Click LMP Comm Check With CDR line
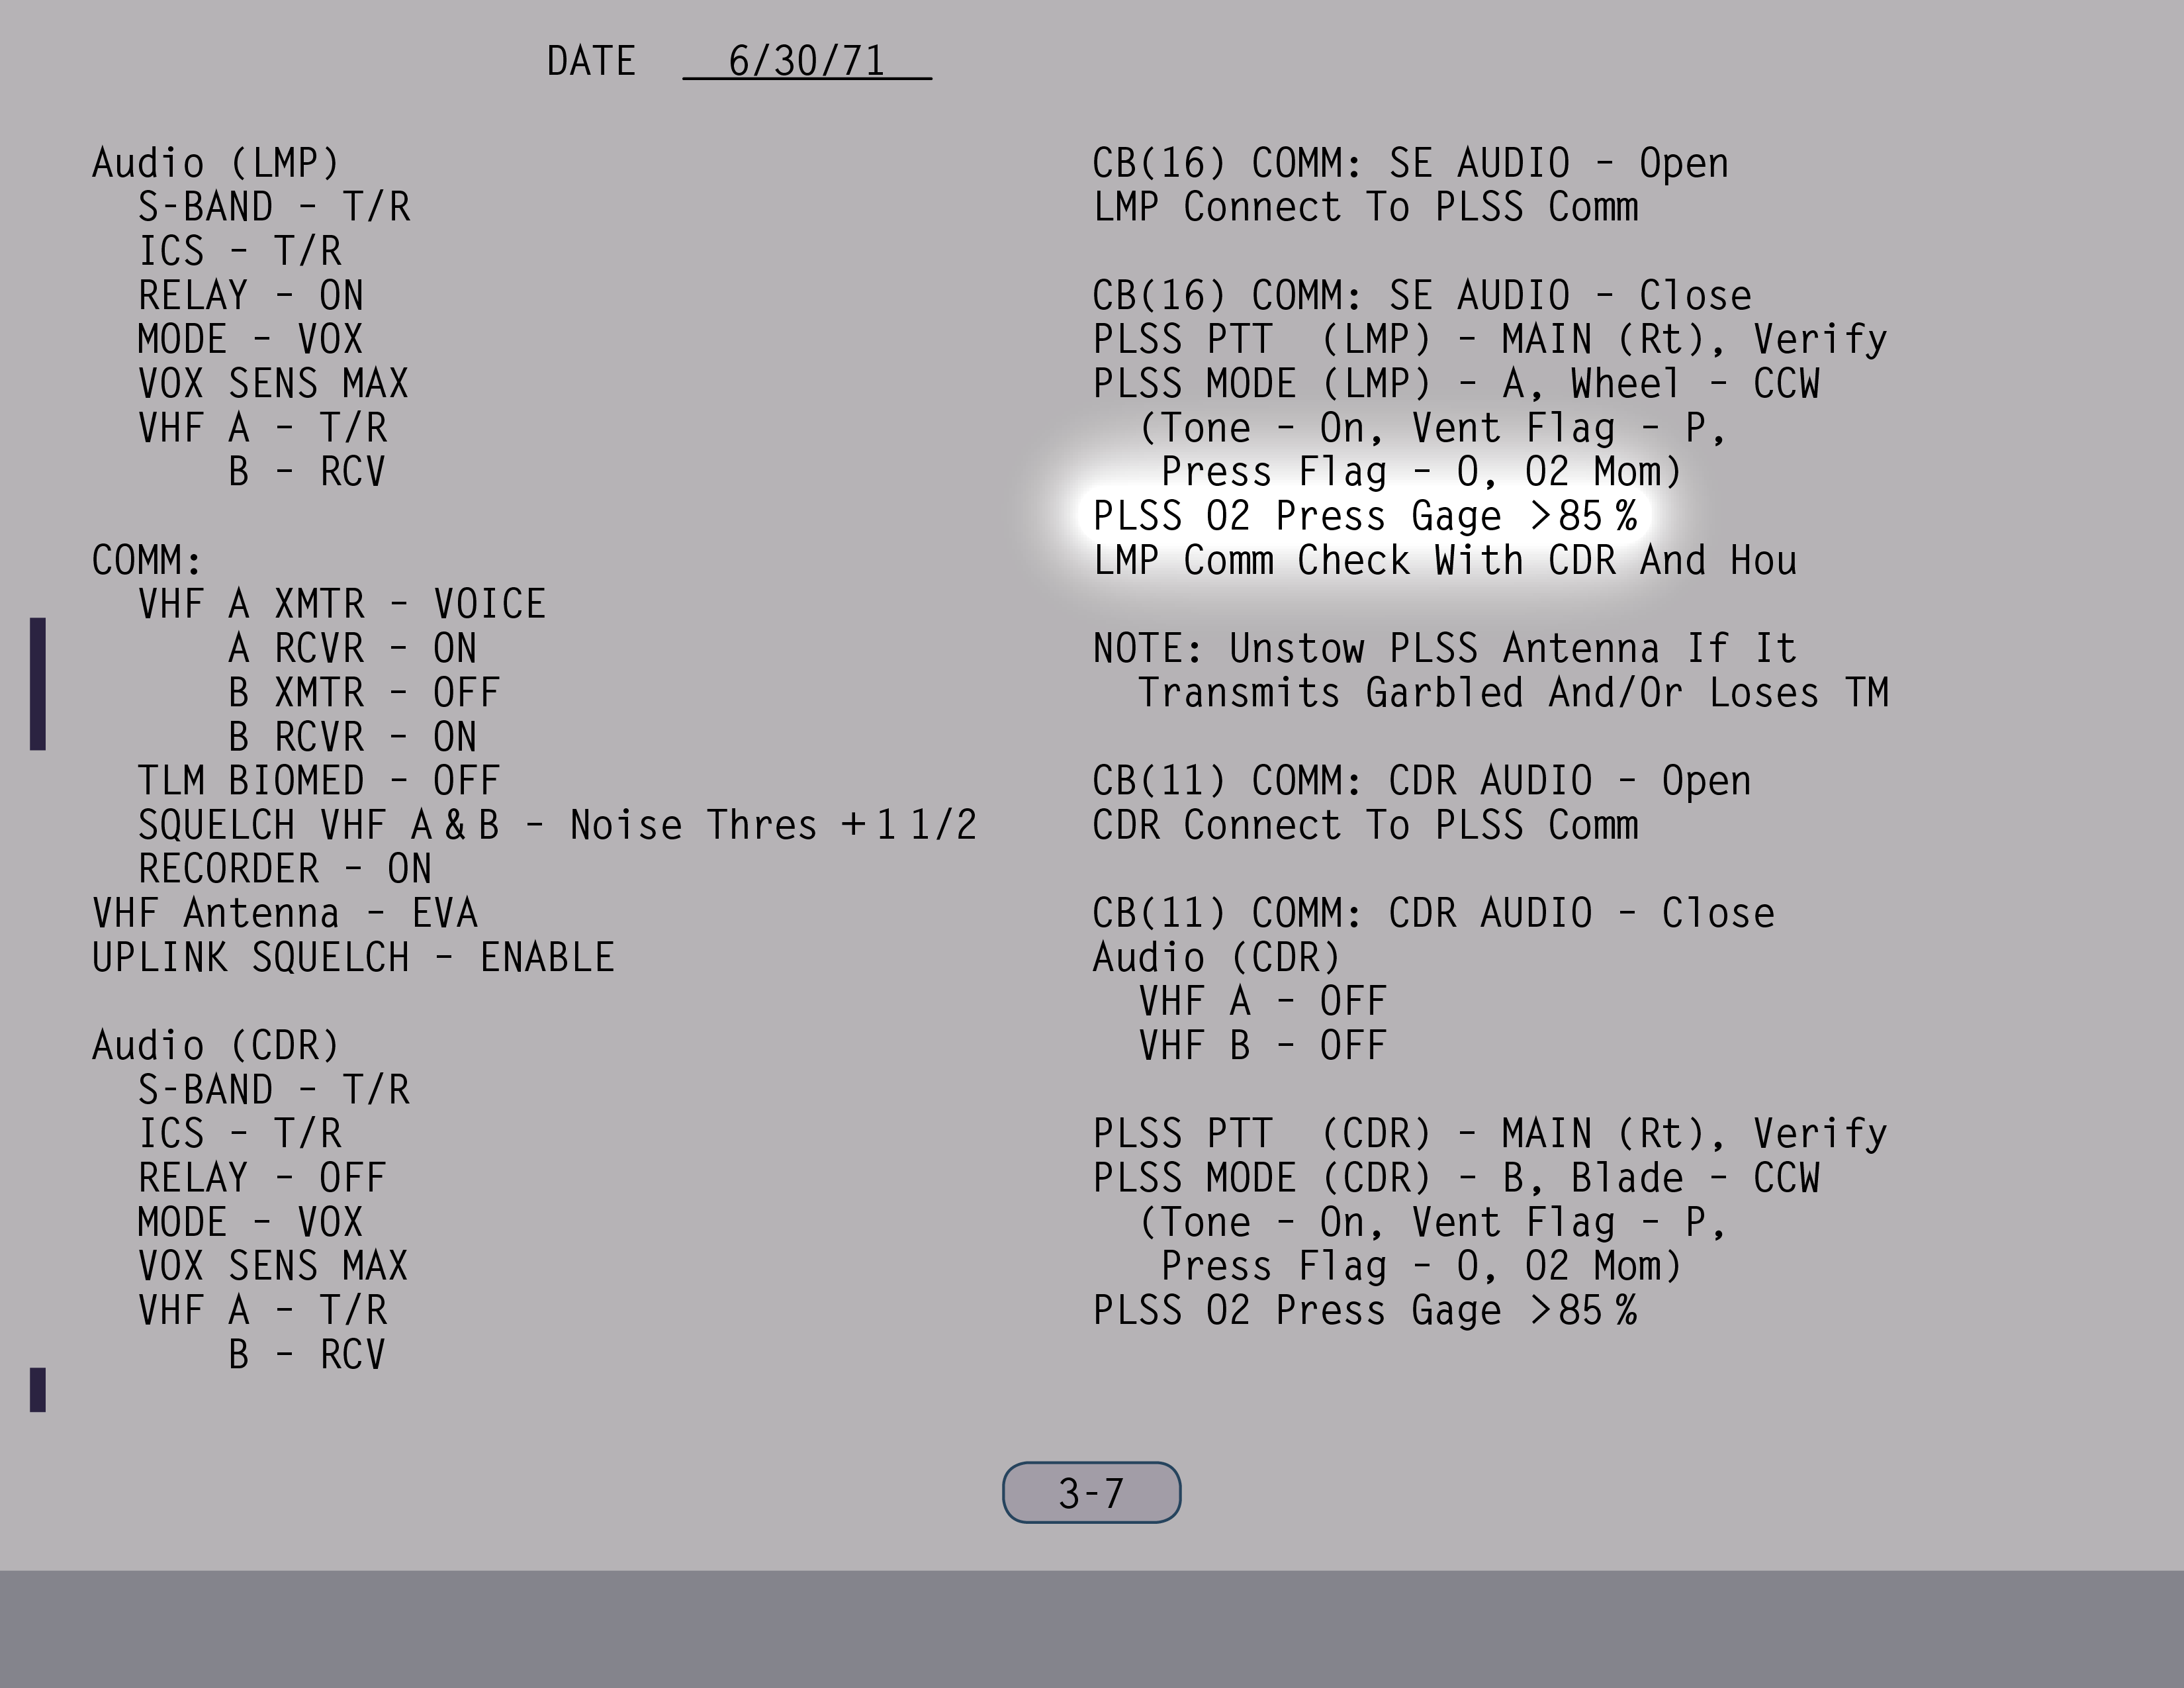The height and width of the screenshot is (1688, 2184). click(1444, 560)
